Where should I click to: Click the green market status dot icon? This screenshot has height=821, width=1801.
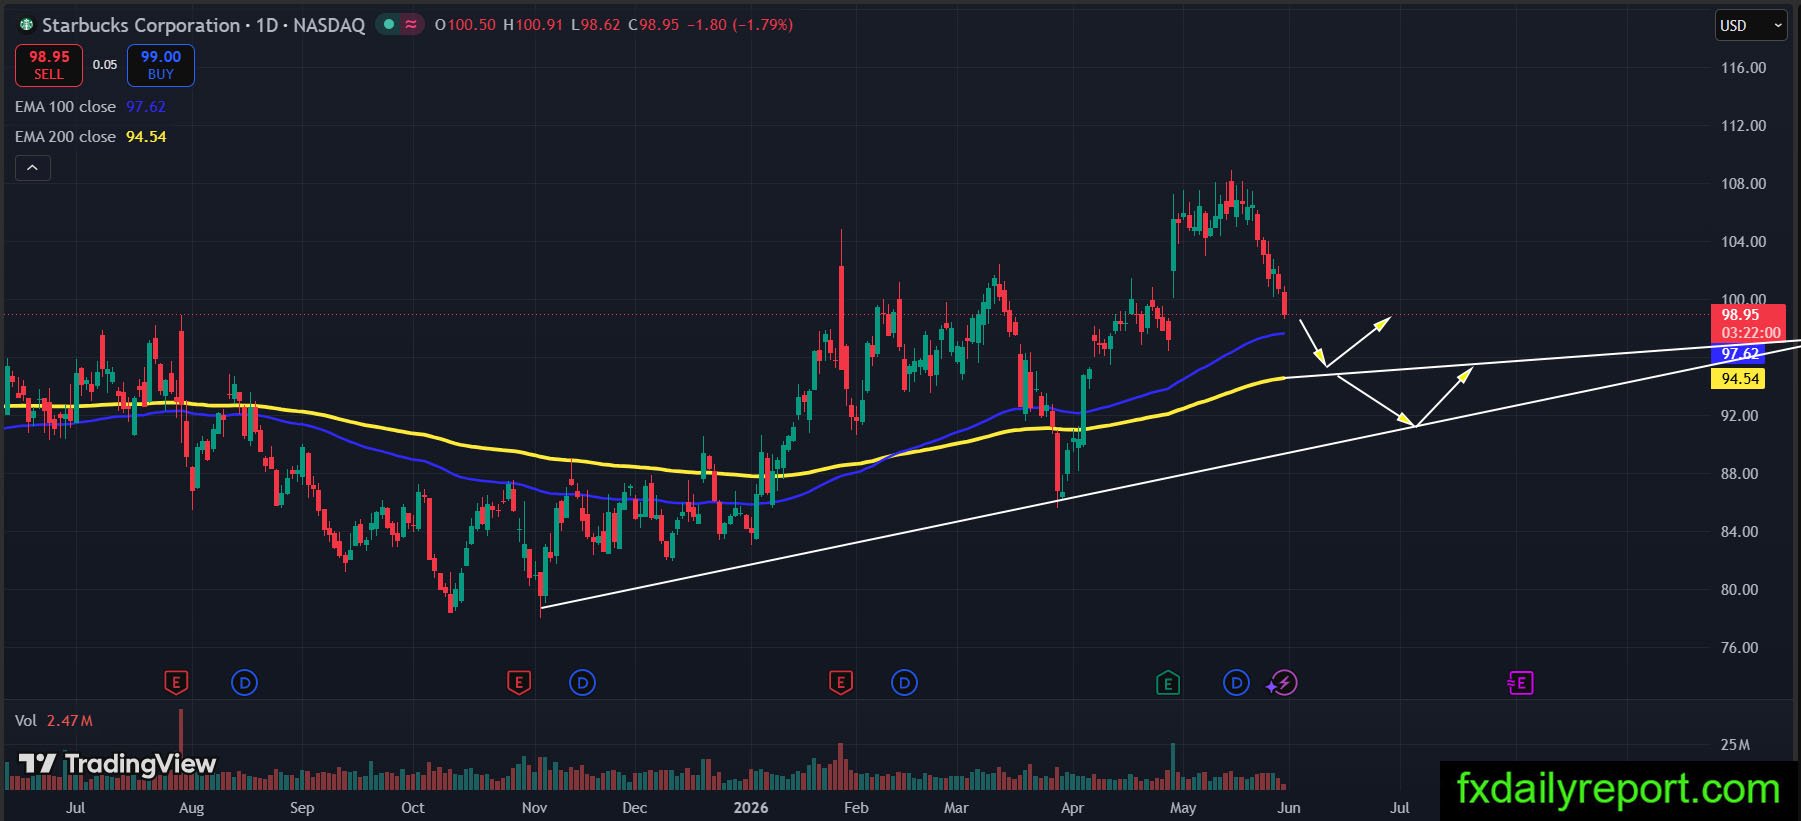tap(390, 25)
